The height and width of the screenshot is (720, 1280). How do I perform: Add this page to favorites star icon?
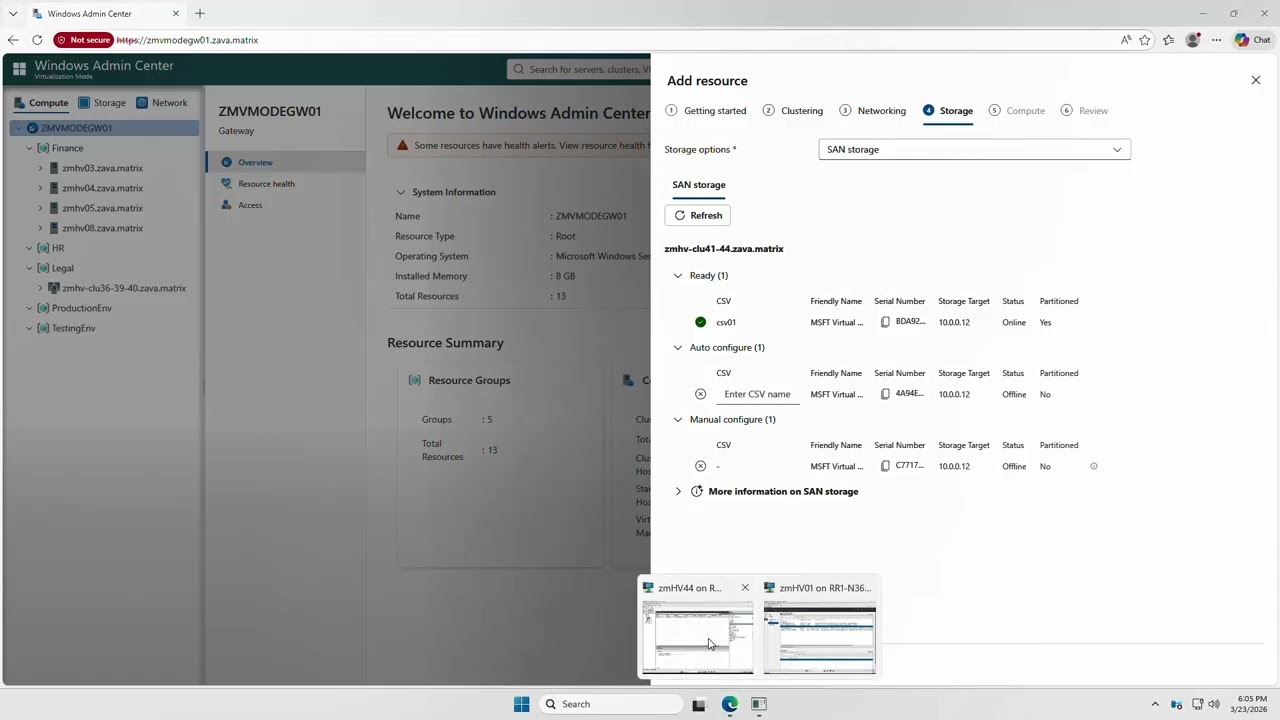tap(1145, 40)
